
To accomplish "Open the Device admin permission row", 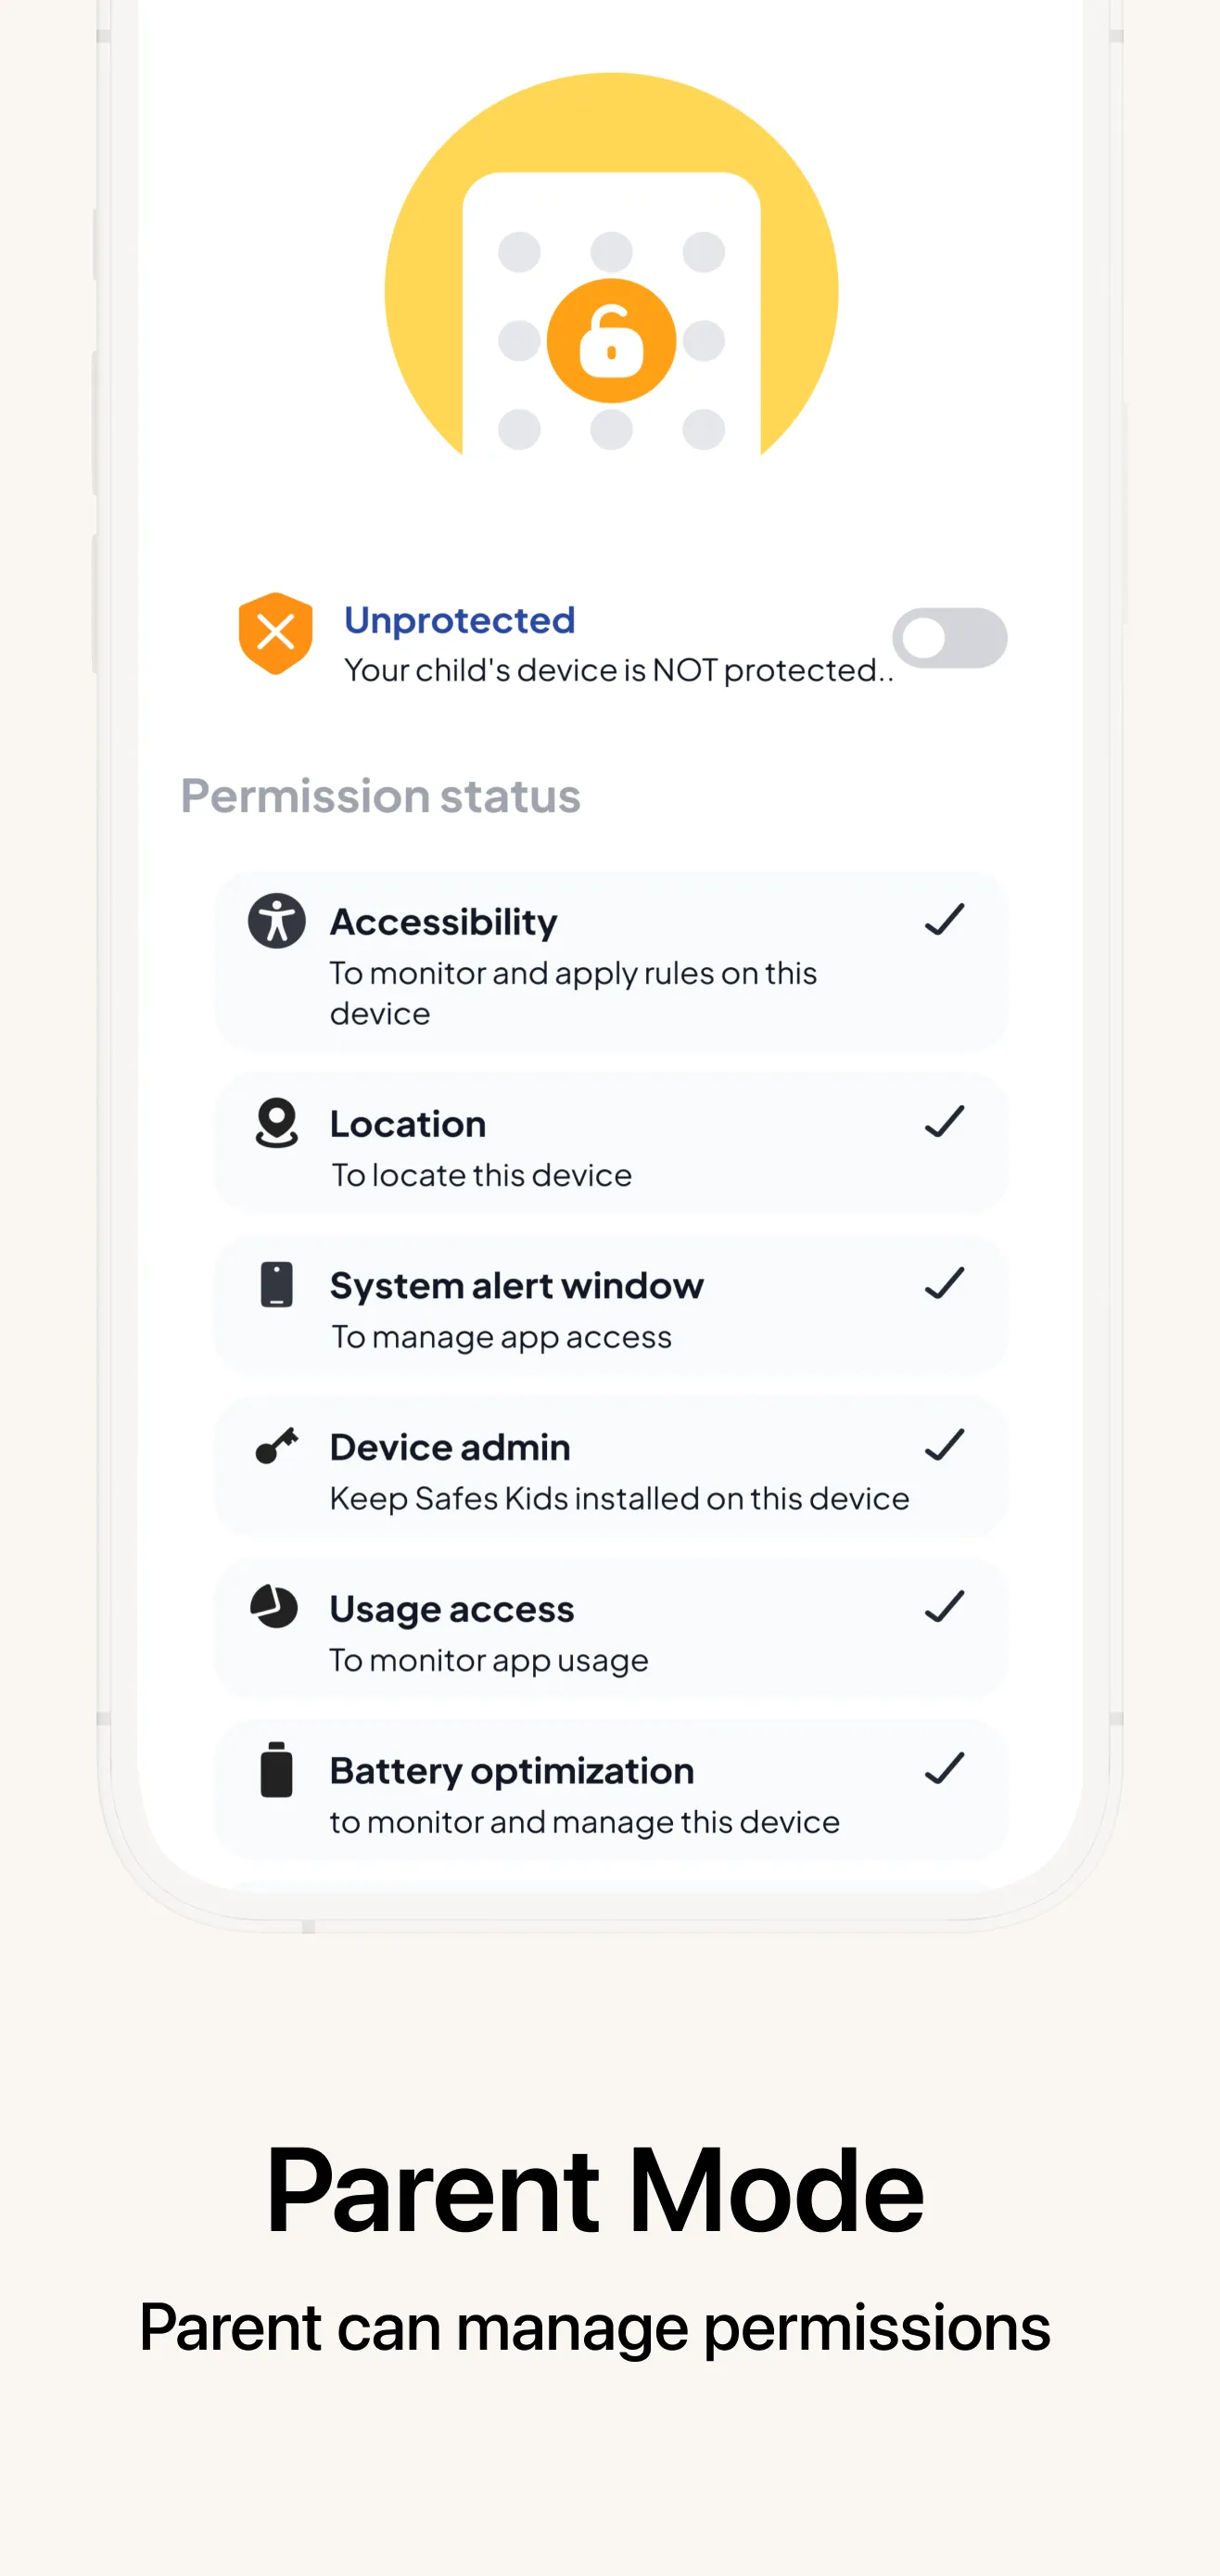I will tap(611, 1467).
